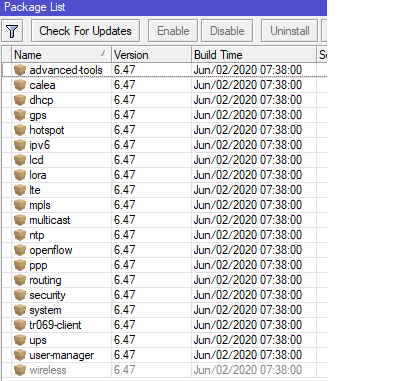Open the filter funnel icon
The image size is (396, 381).
click(x=12, y=31)
